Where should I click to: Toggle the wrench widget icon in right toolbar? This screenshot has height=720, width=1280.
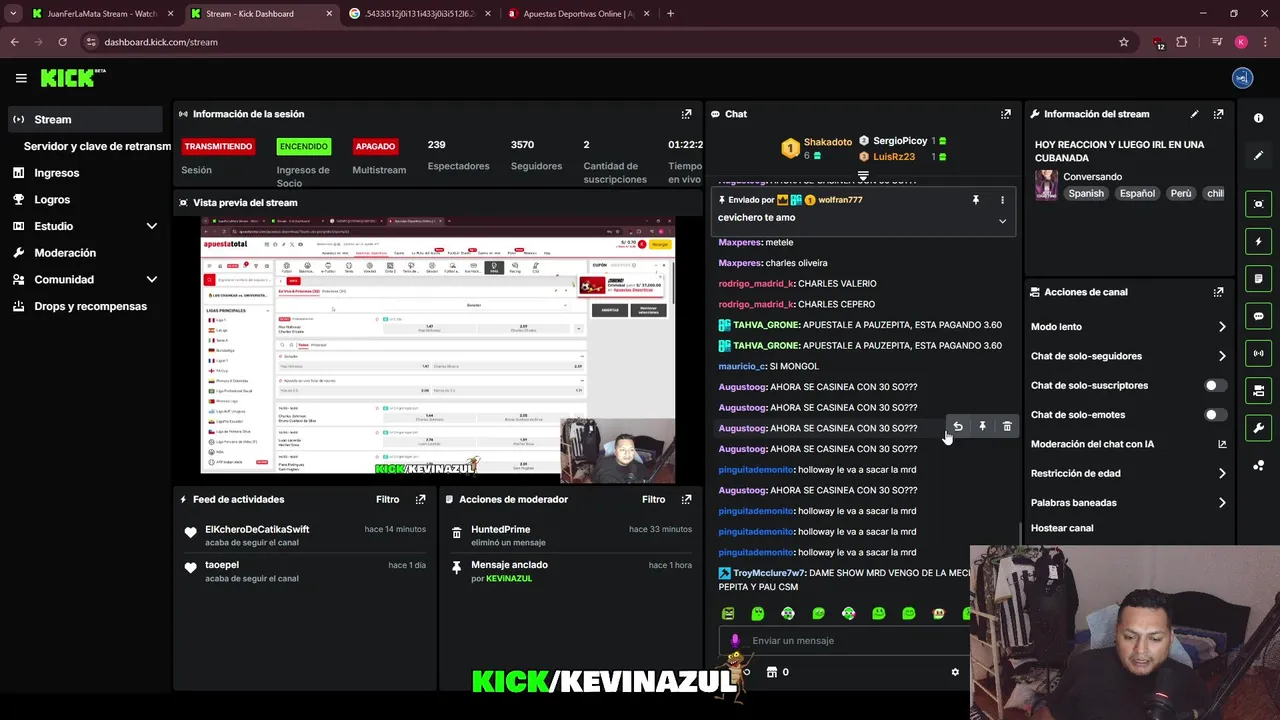click(1258, 428)
